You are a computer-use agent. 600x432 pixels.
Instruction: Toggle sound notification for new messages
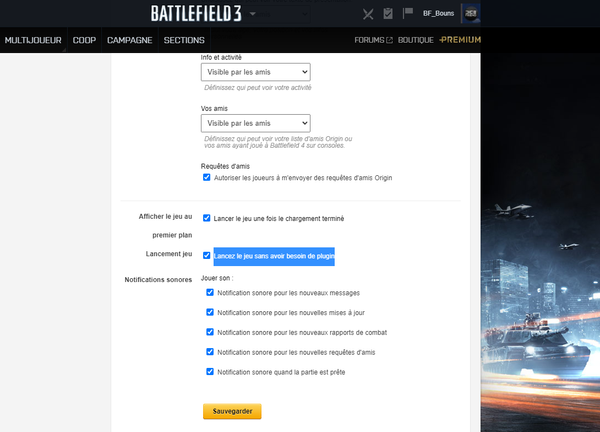pyautogui.click(x=210, y=292)
